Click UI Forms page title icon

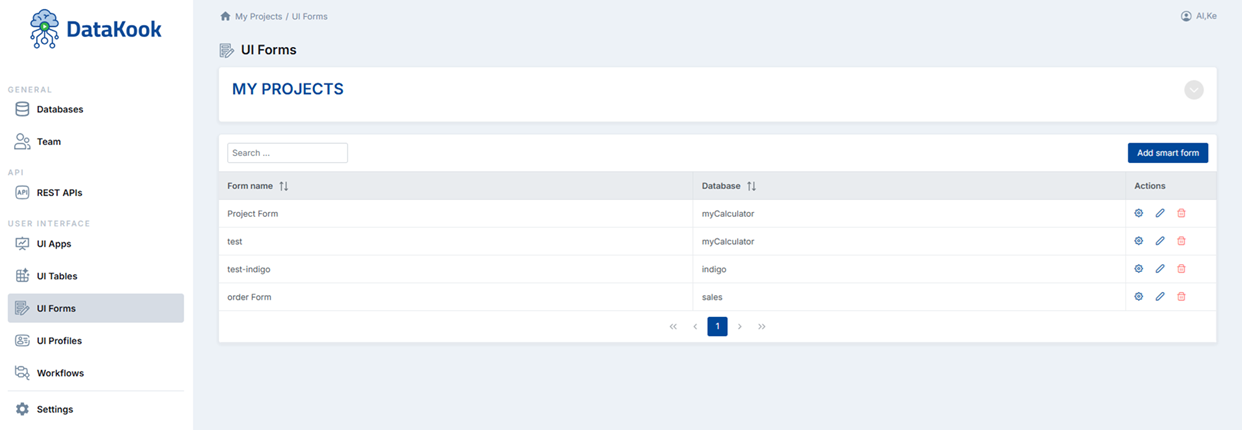227,50
